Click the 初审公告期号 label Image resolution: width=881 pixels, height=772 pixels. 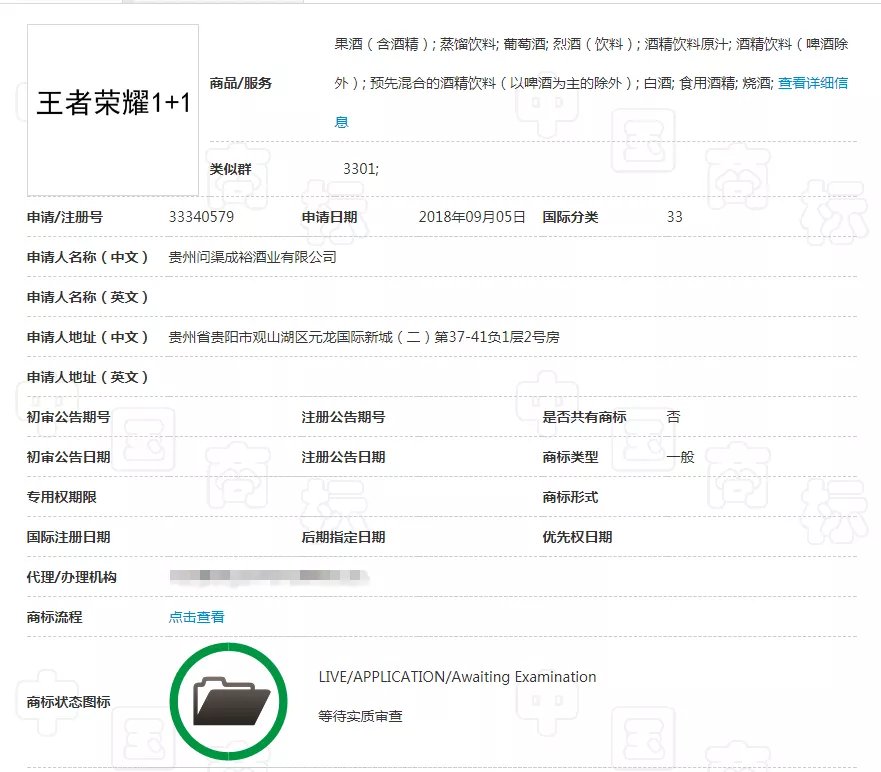tap(68, 417)
